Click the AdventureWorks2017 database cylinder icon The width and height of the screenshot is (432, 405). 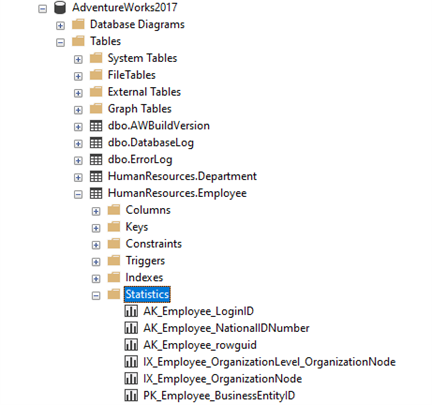[x=60, y=7]
